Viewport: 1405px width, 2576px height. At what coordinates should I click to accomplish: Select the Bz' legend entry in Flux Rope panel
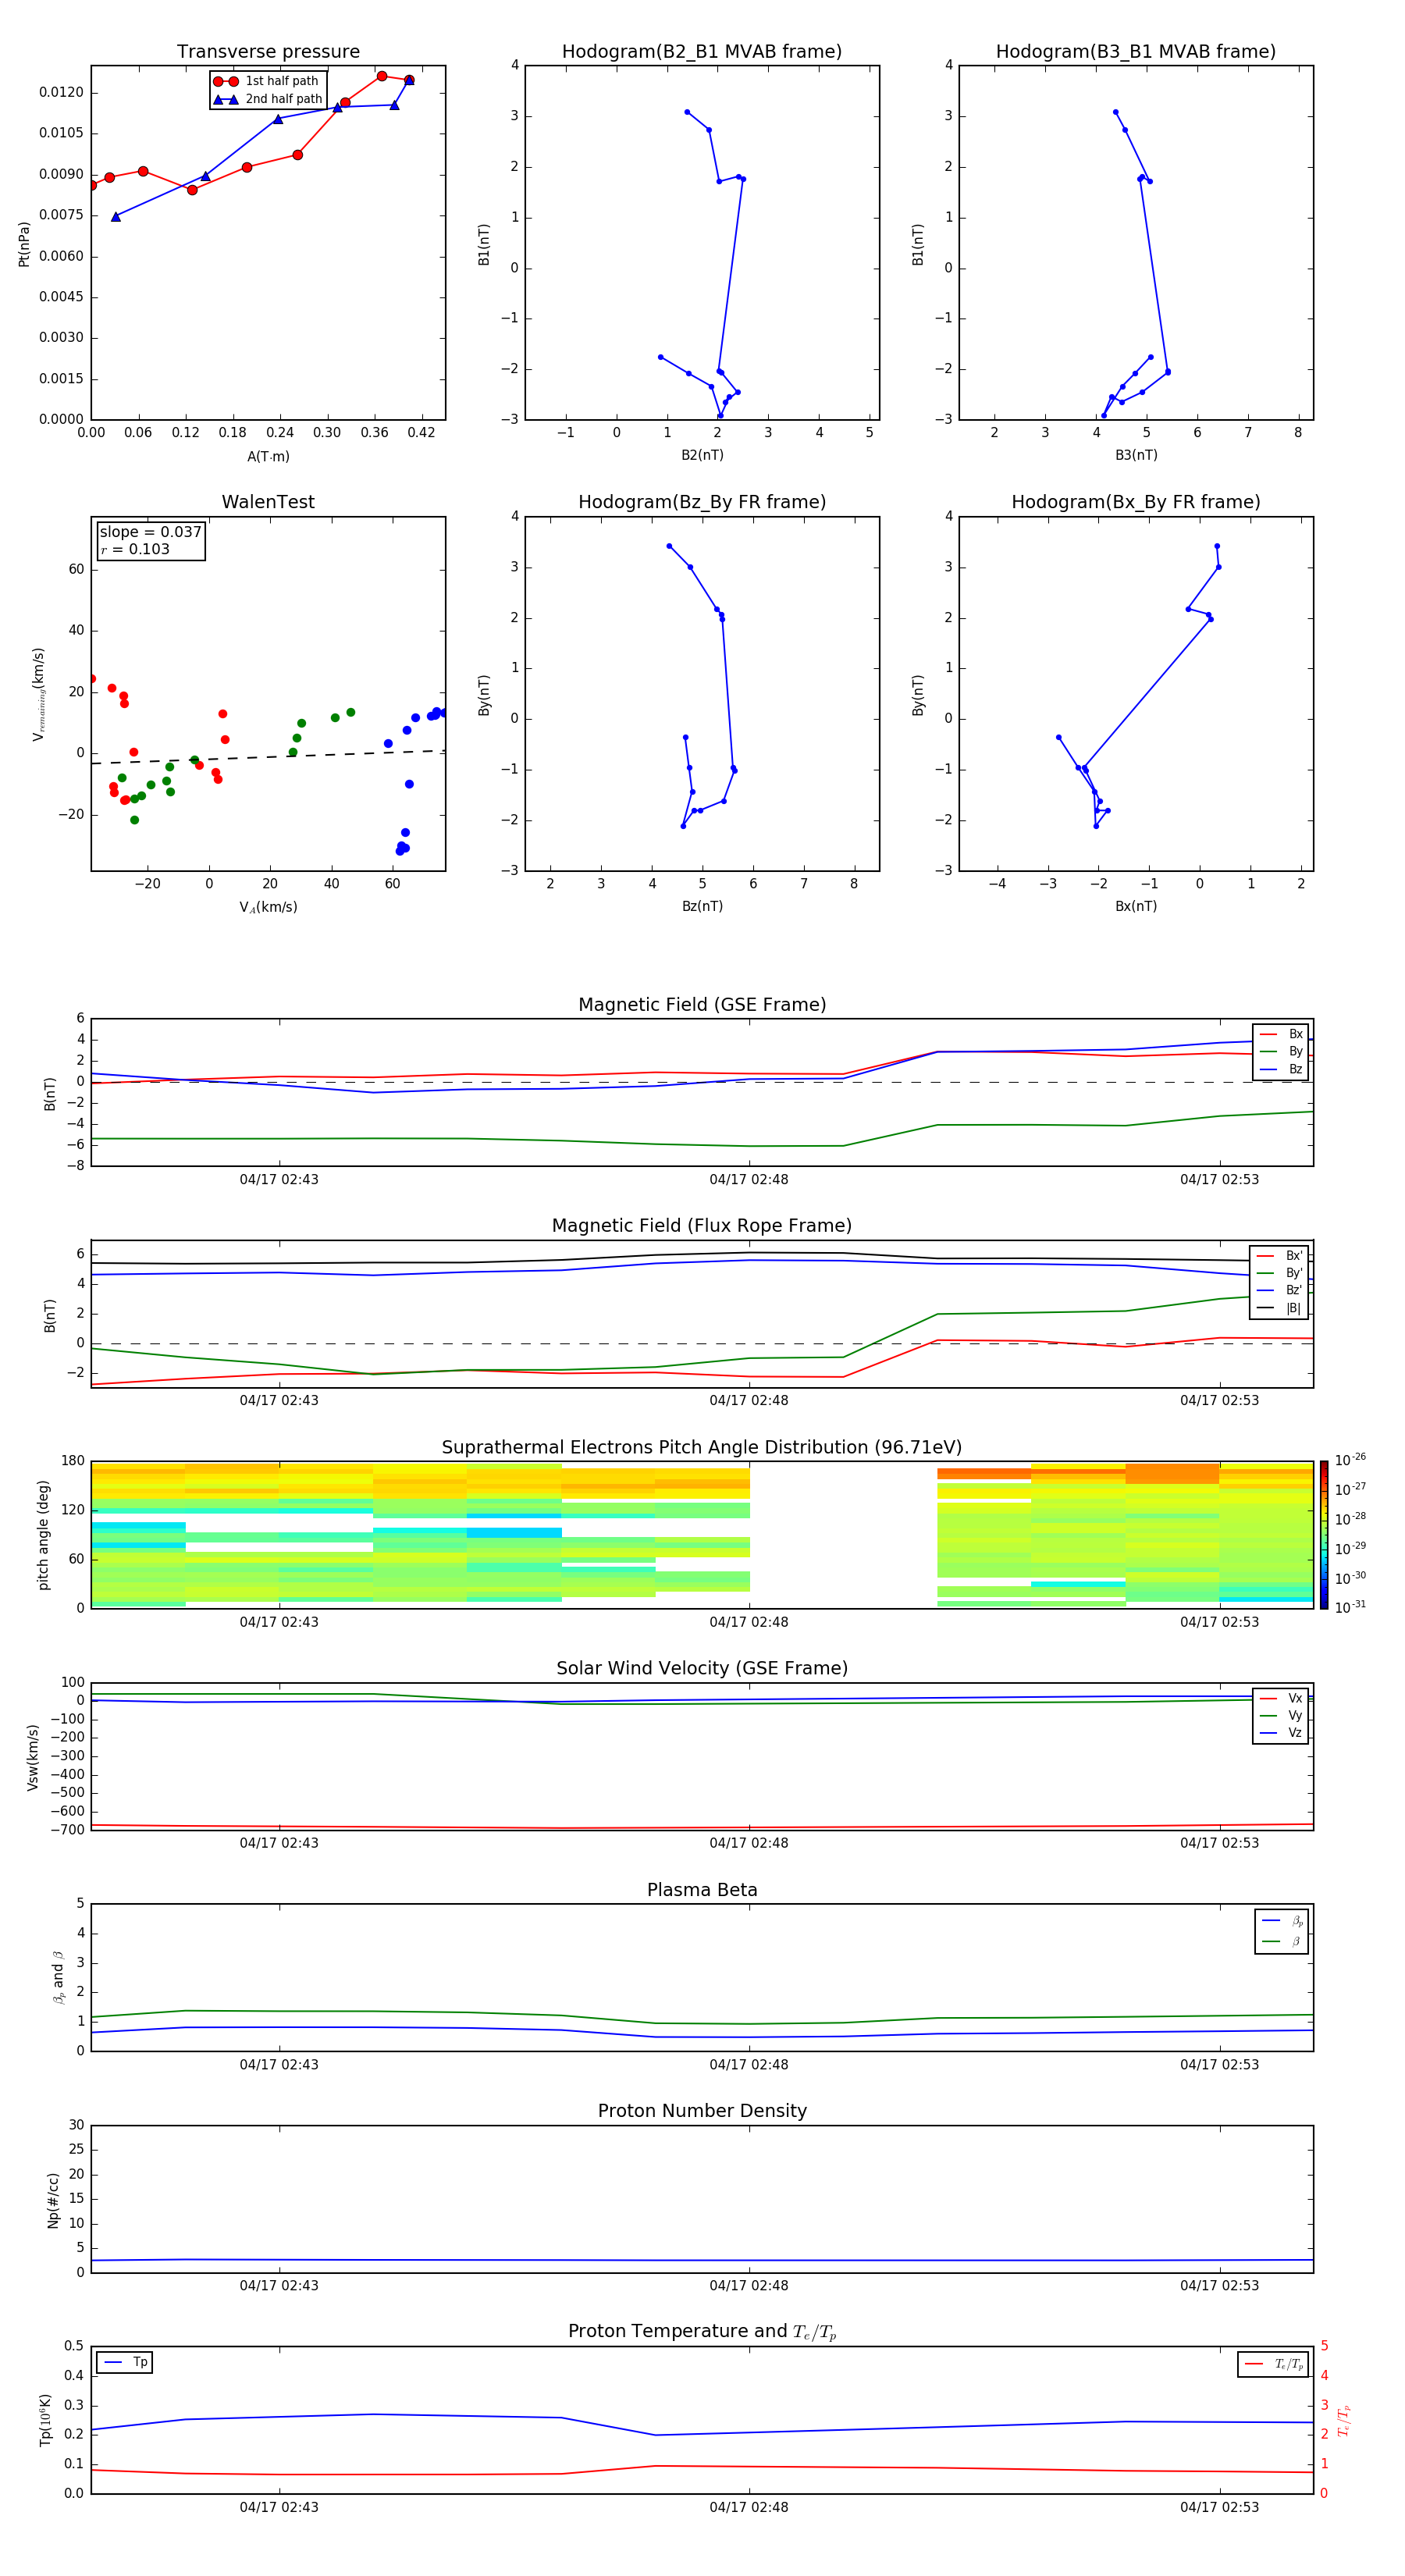coord(1280,1290)
